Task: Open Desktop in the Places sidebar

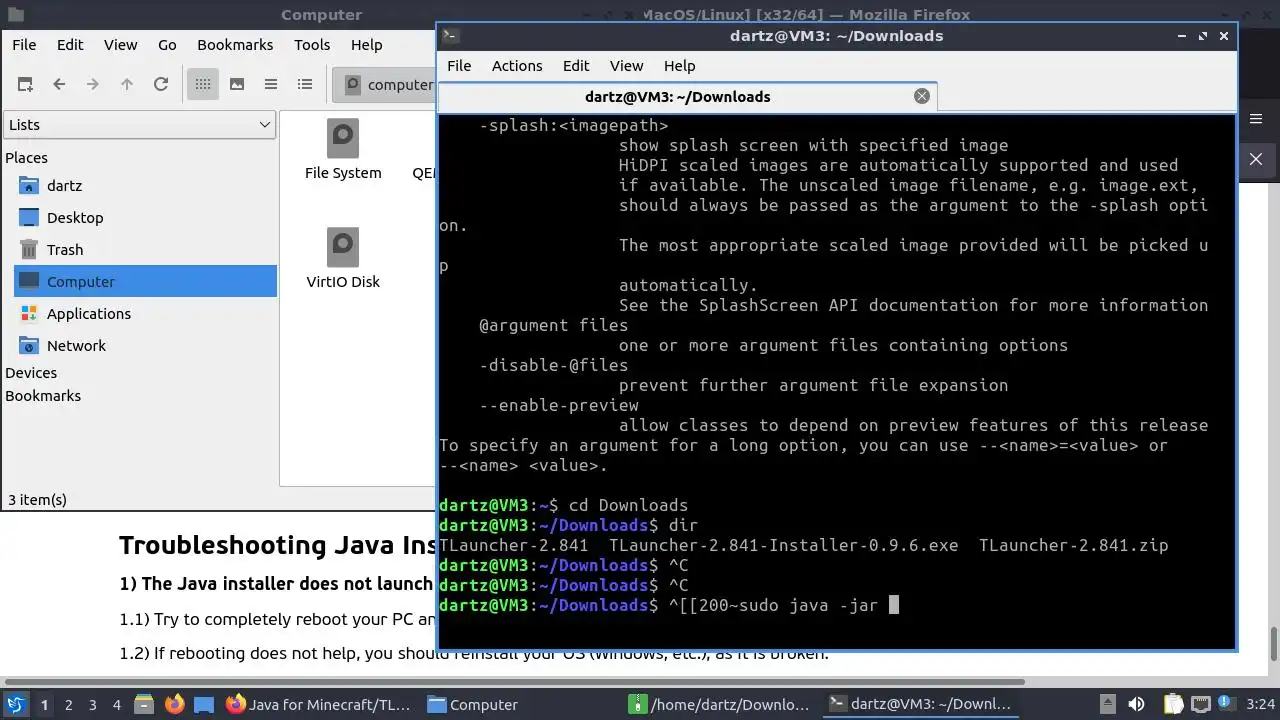Action: coord(75,218)
